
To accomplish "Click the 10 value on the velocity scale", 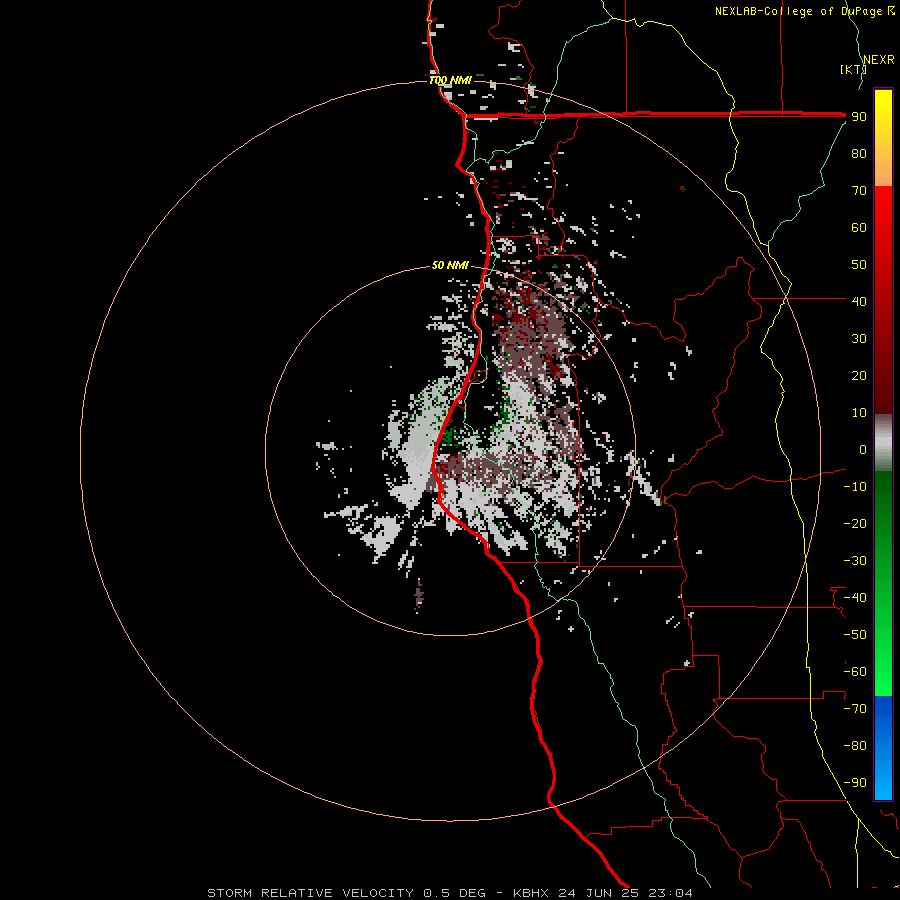I will pyautogui.click(x=859, y=413).
